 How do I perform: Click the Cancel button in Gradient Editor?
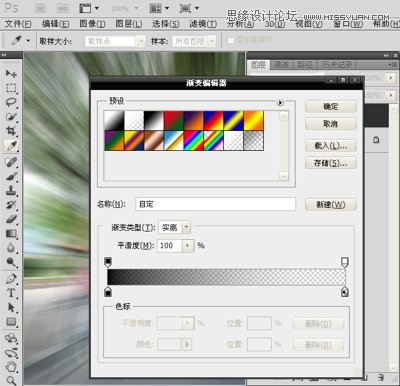(x=331, y=124)
